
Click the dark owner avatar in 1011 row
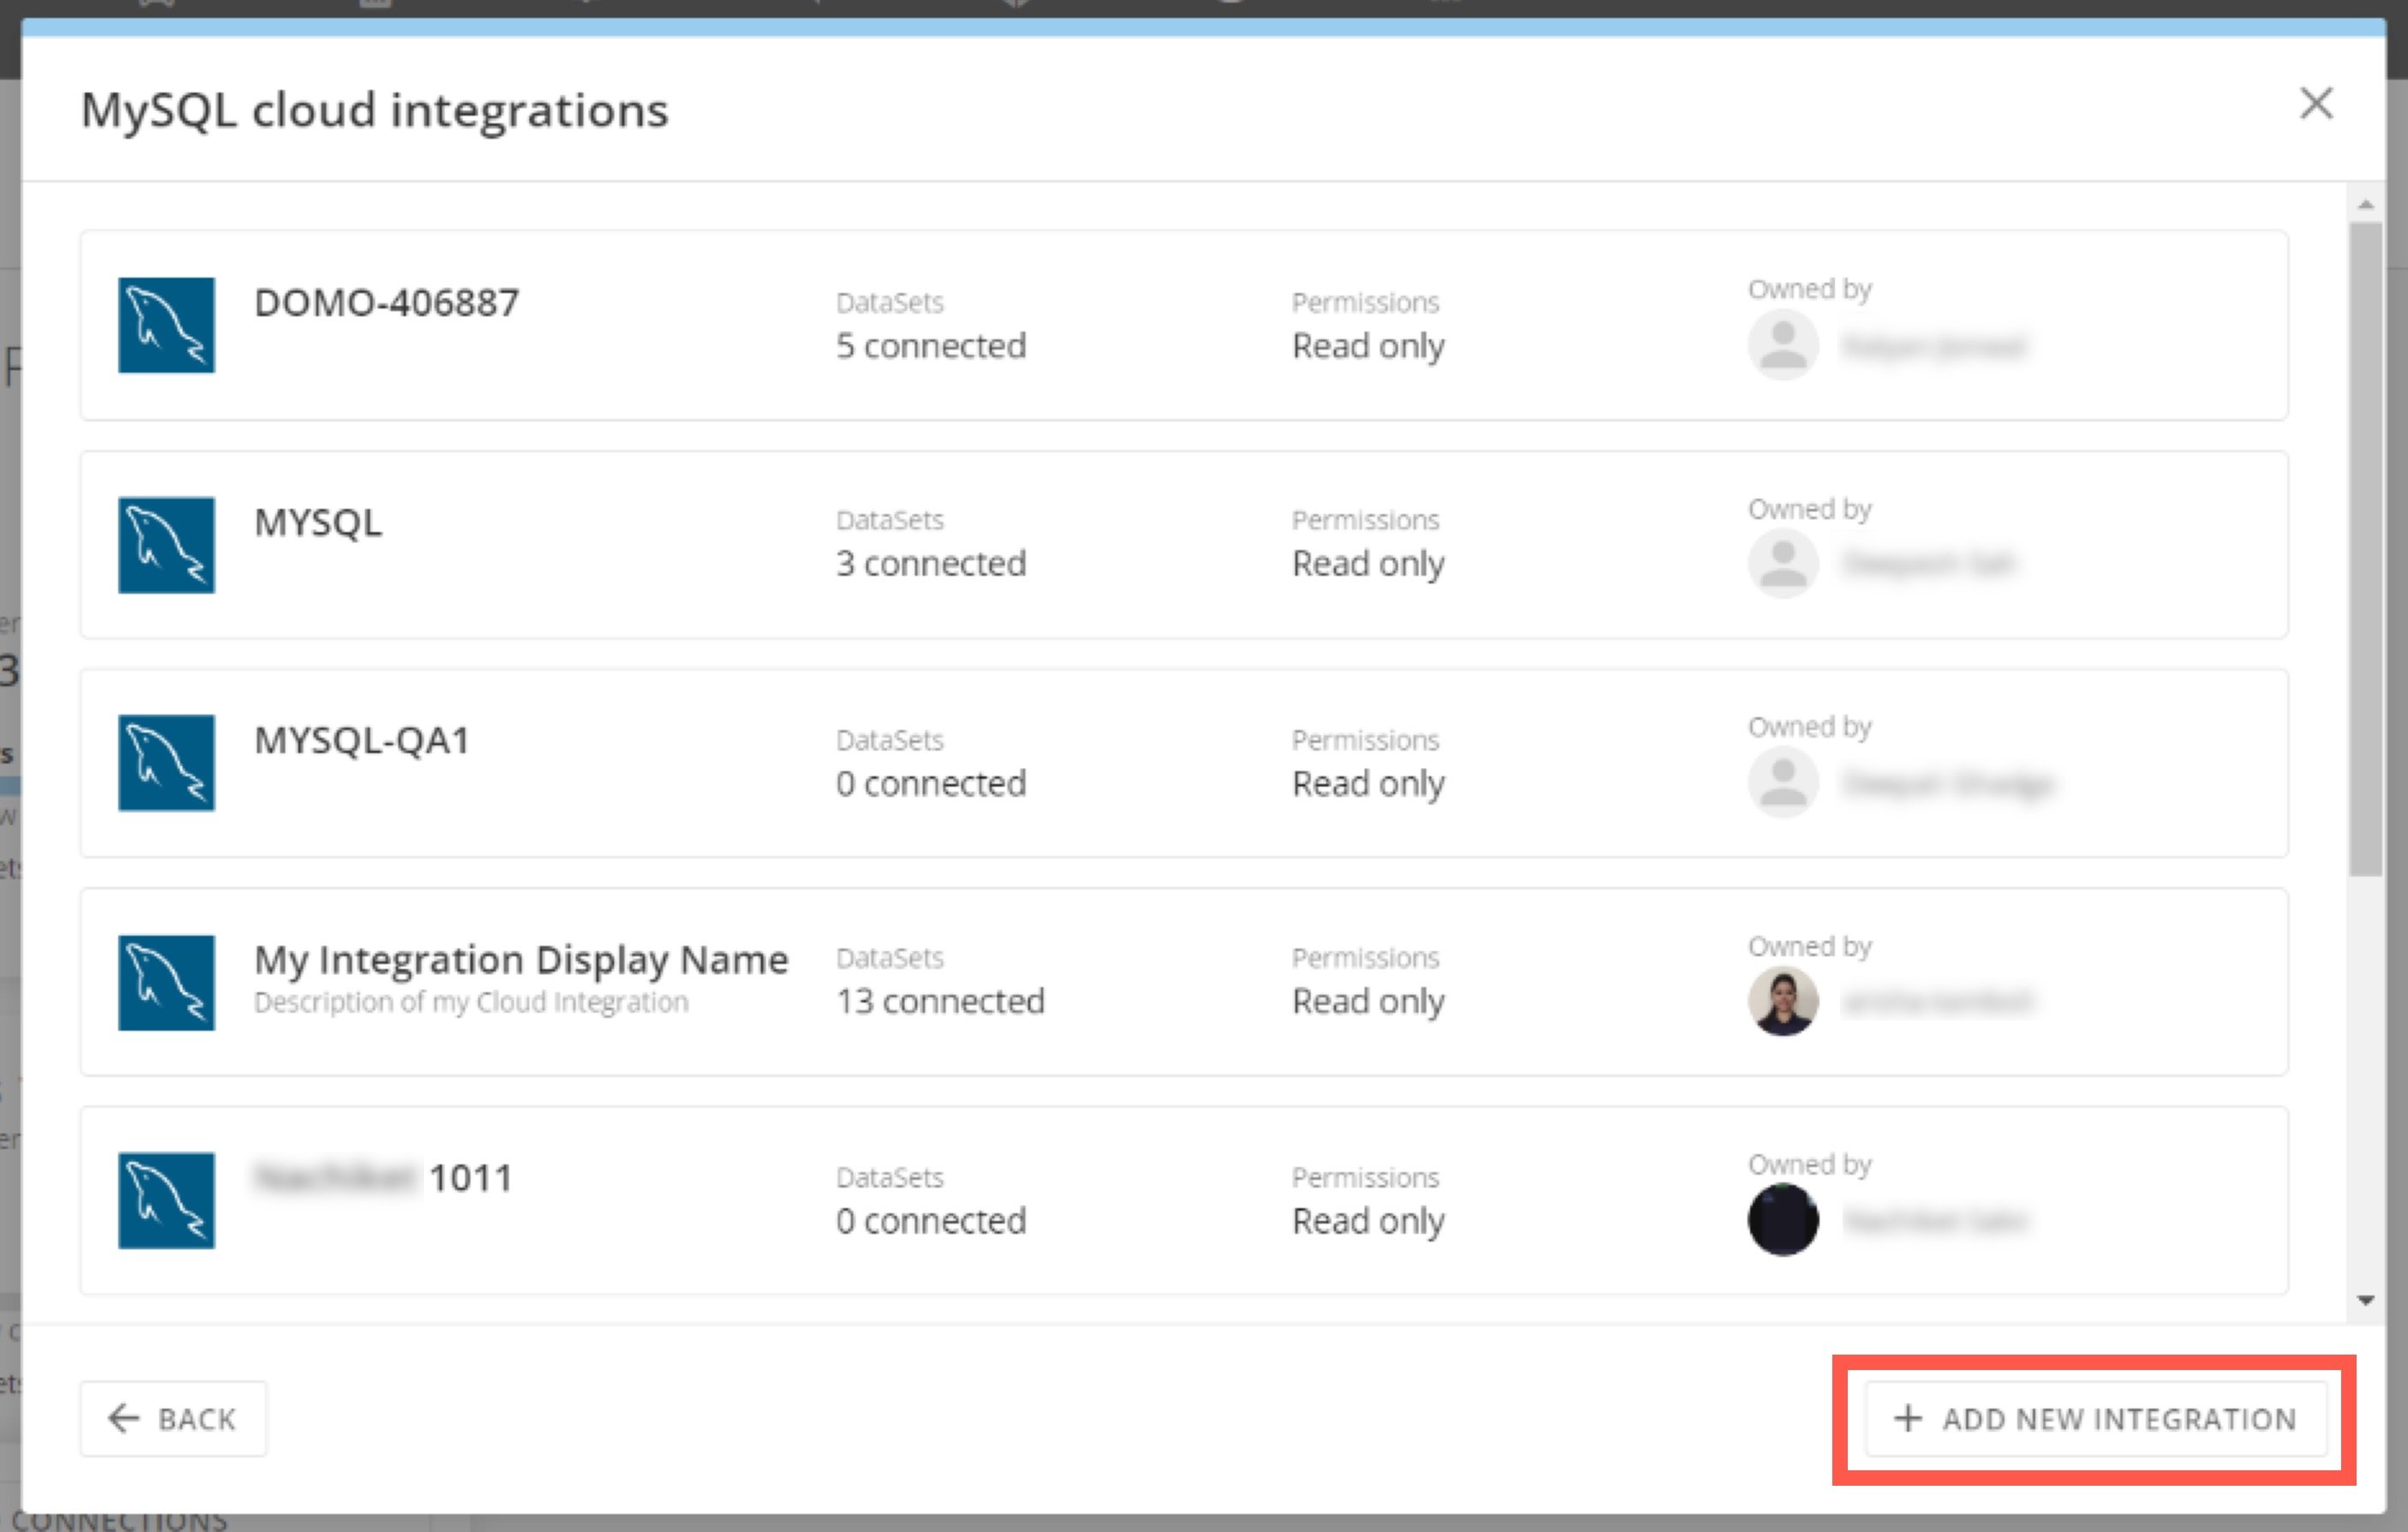[1783, 1220]
